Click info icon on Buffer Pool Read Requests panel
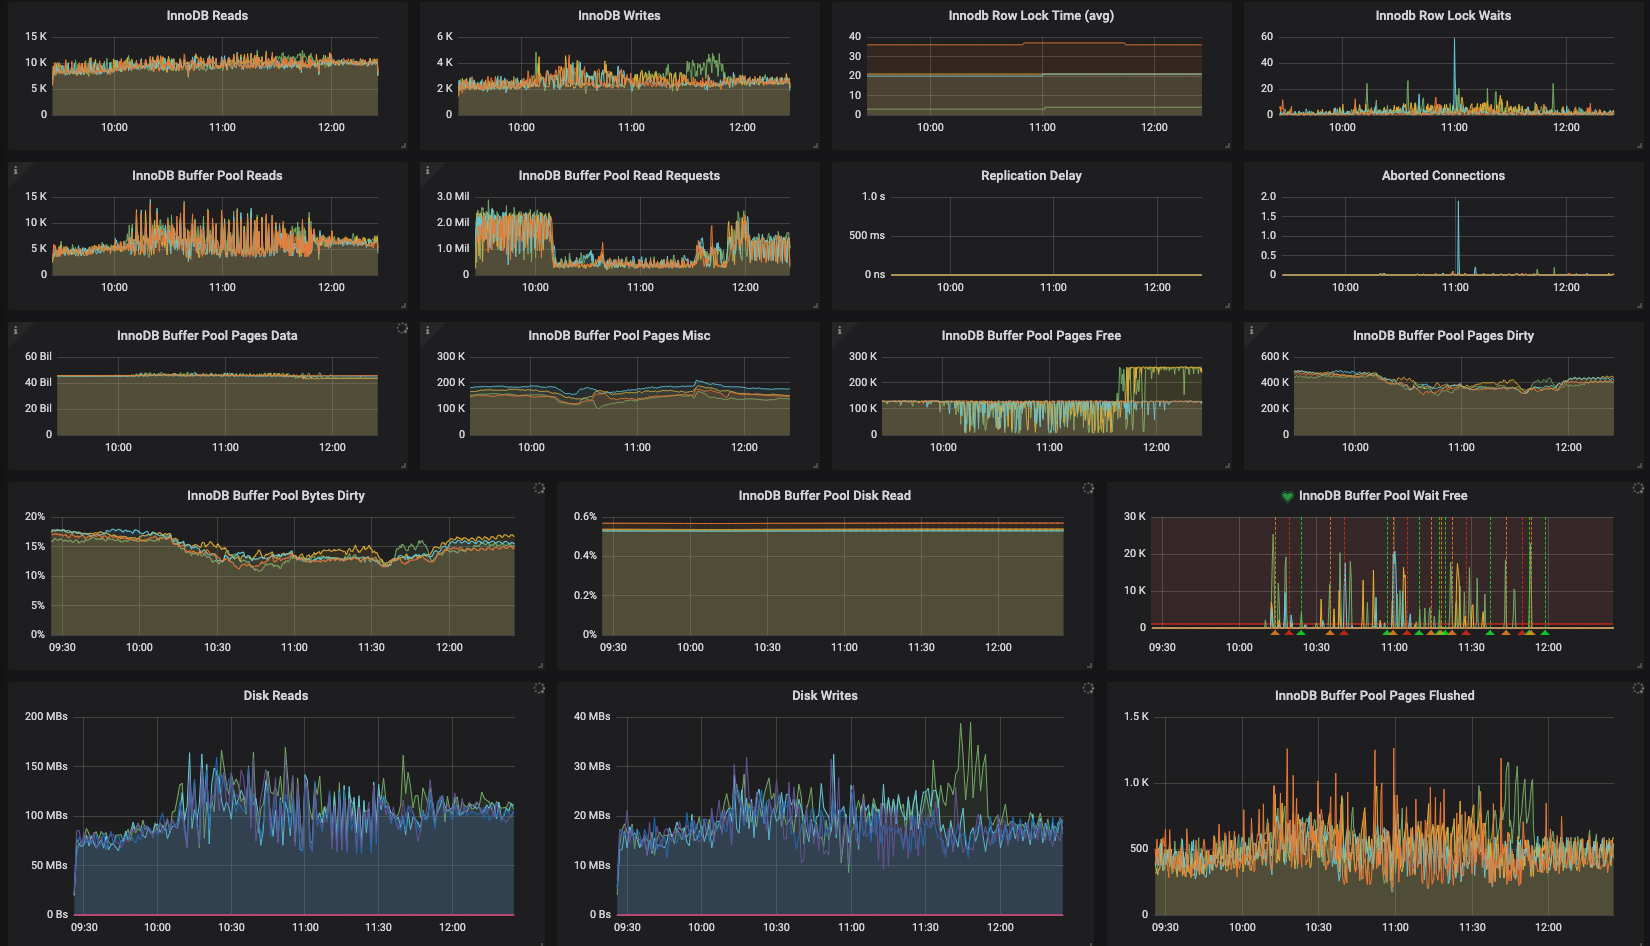The width and height of the screenshot is (1650, 946). pos(427,171)
